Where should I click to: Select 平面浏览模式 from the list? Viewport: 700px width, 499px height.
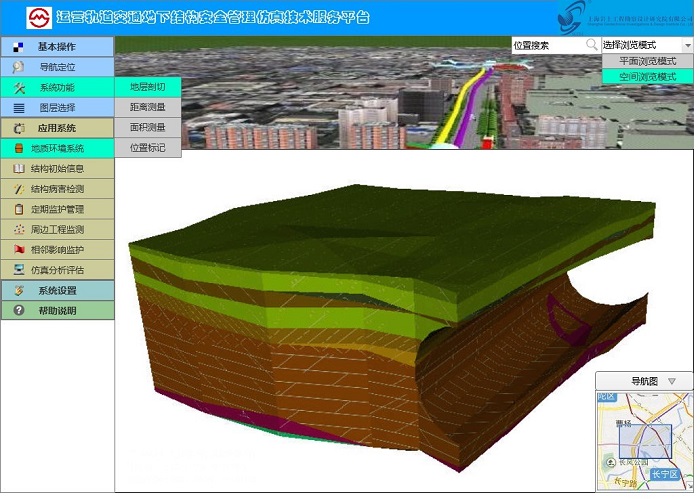(x=647, y=61)
